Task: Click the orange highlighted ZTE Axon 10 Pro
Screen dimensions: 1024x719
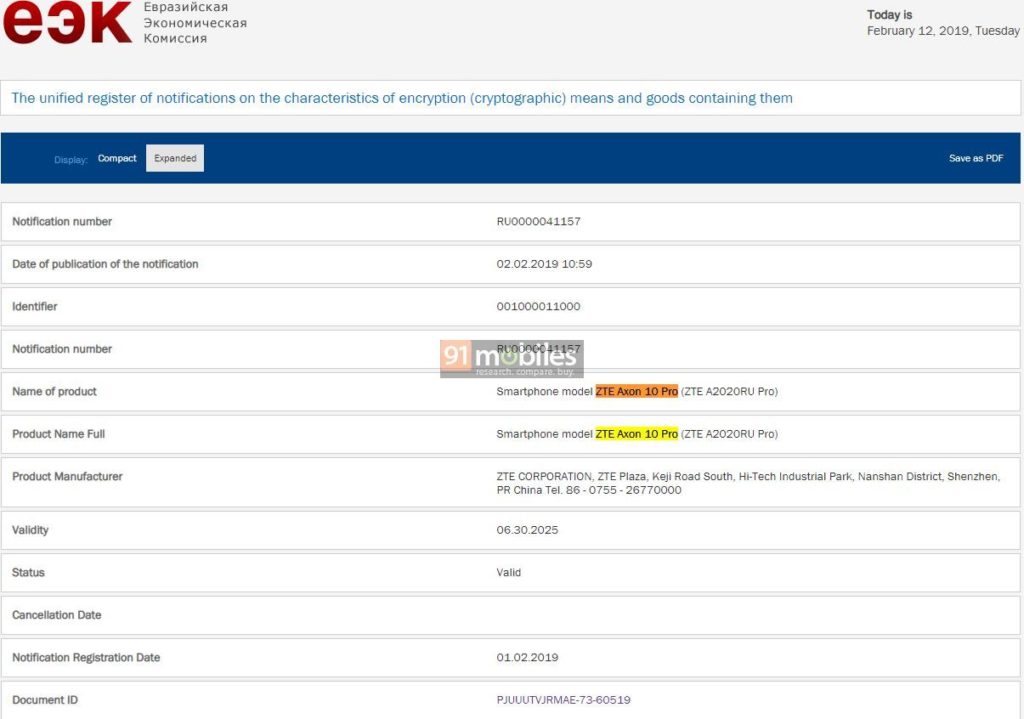Action: pyautogui.click(x=636, y=391)
